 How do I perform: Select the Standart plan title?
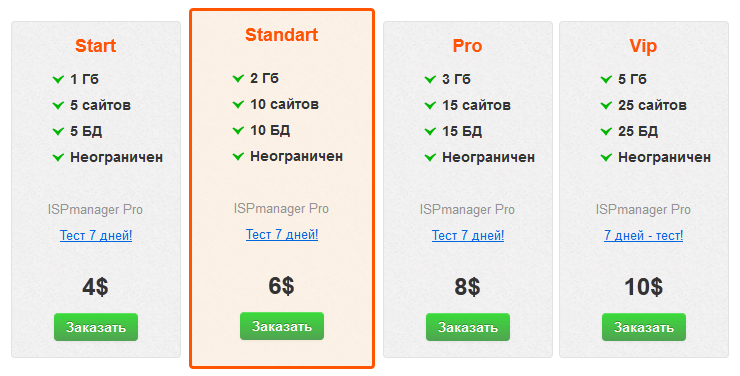[282, 34]
